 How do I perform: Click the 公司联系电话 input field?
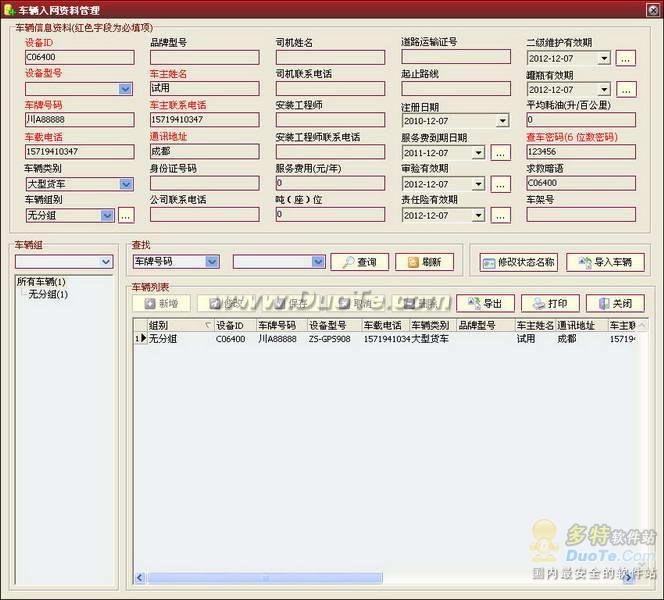click(205, 215)
